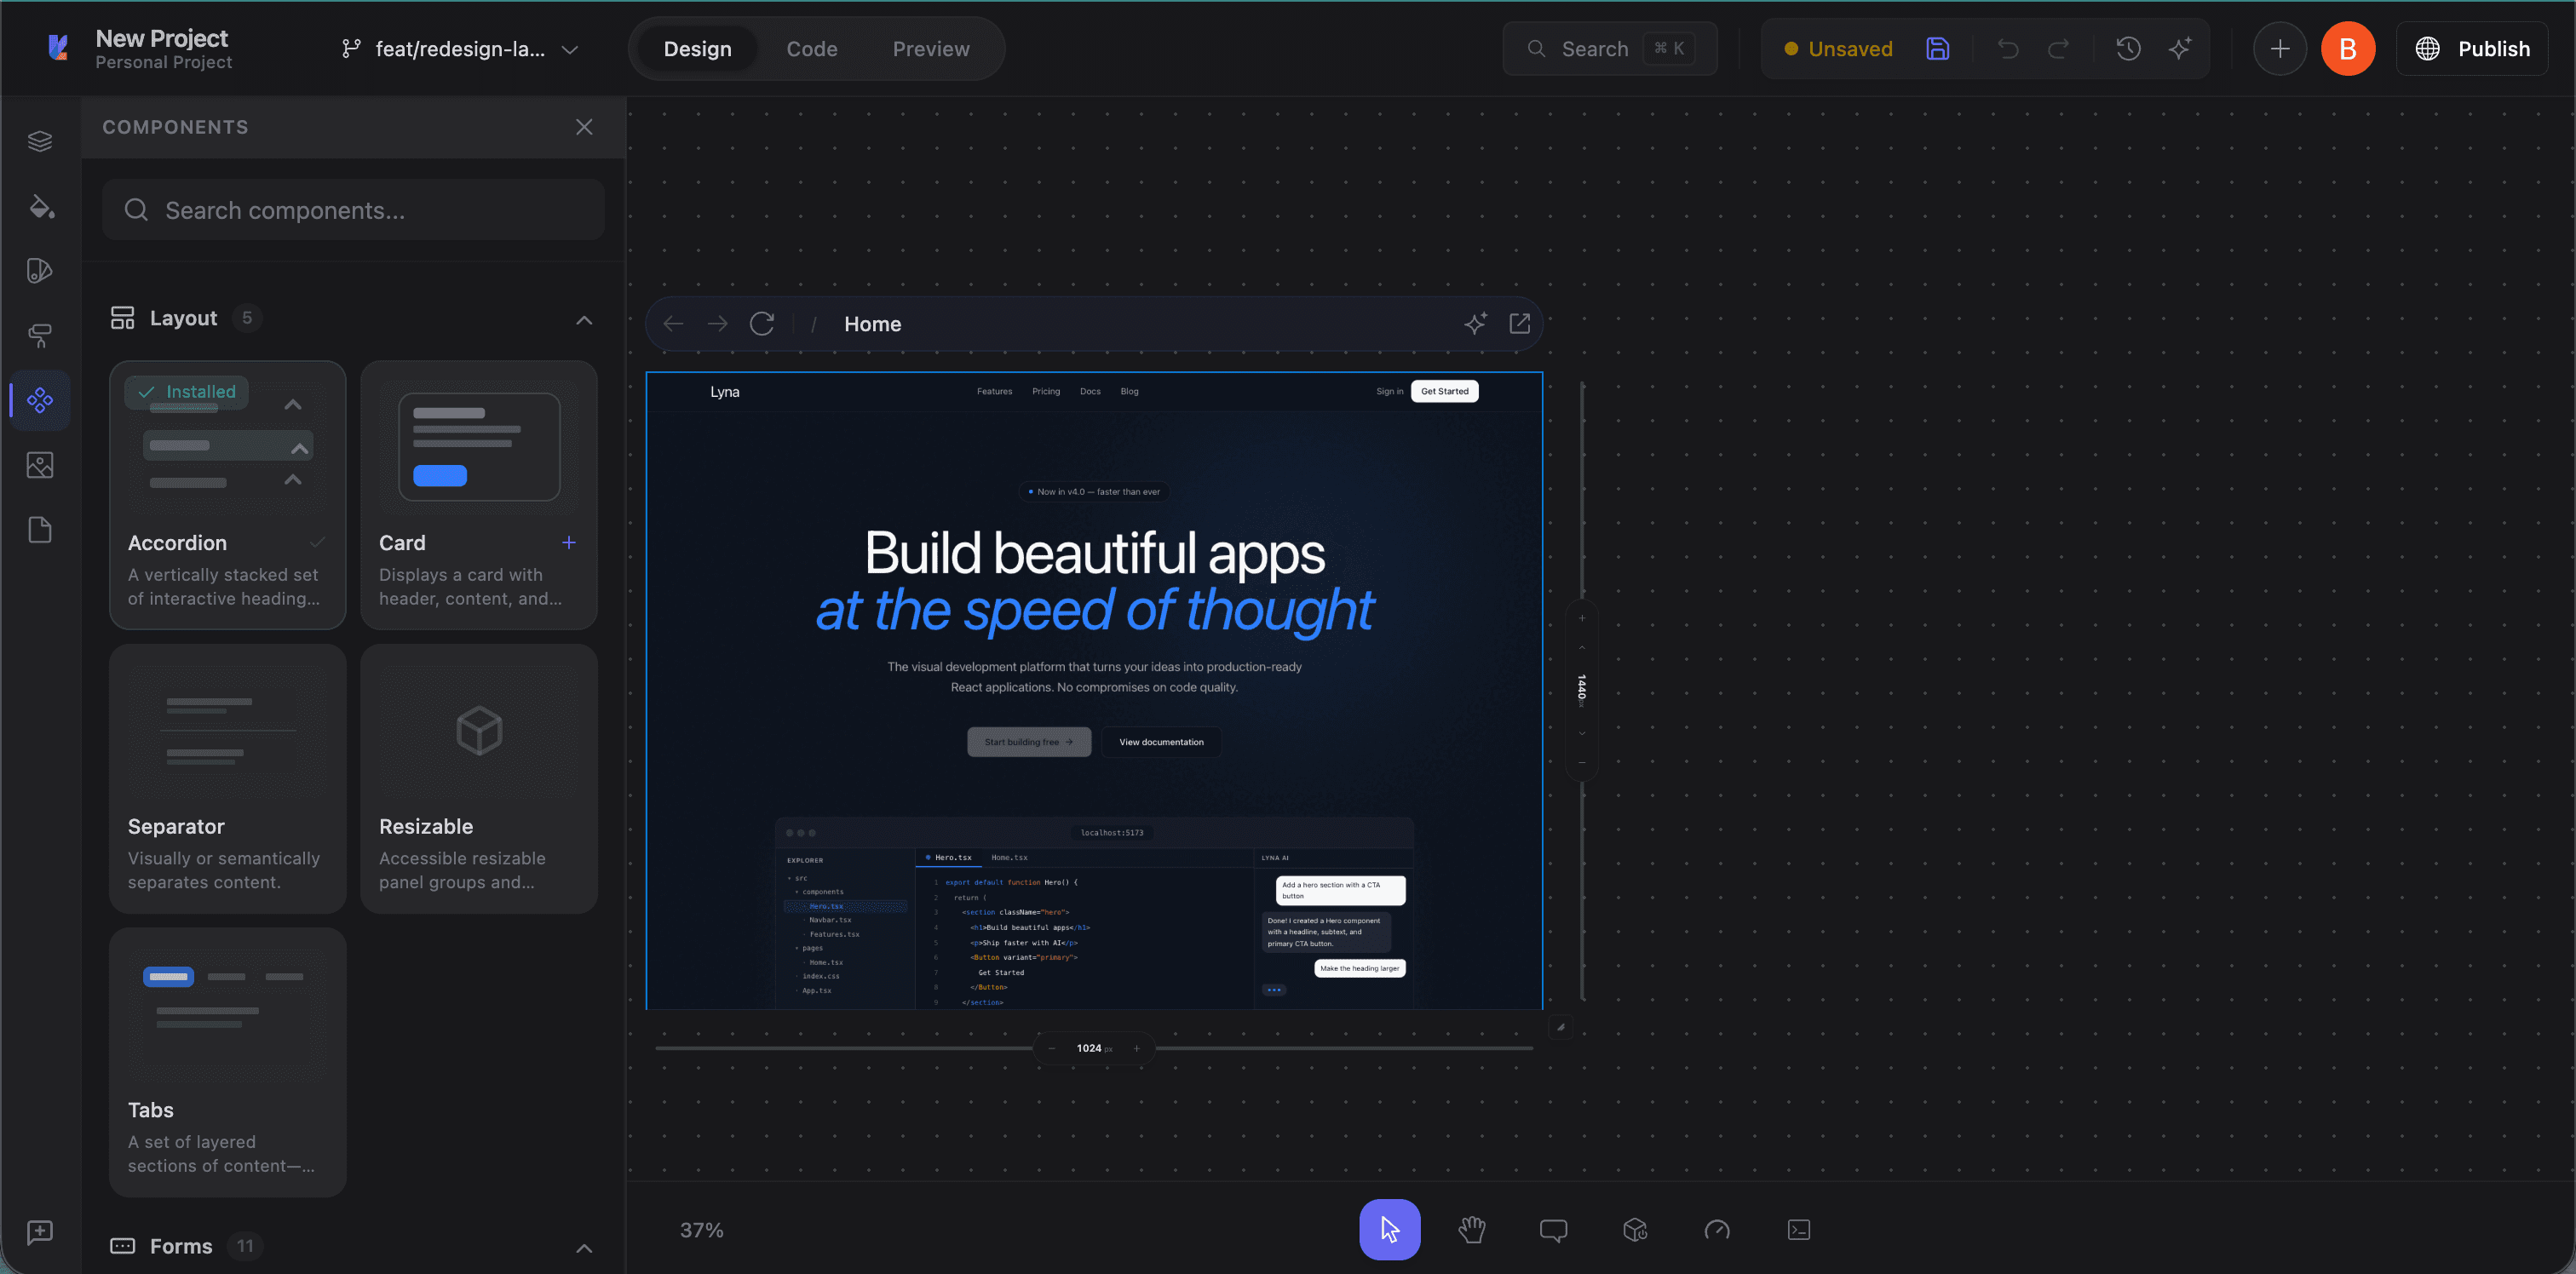Switch to the Code tab

(x=811, y=49)
